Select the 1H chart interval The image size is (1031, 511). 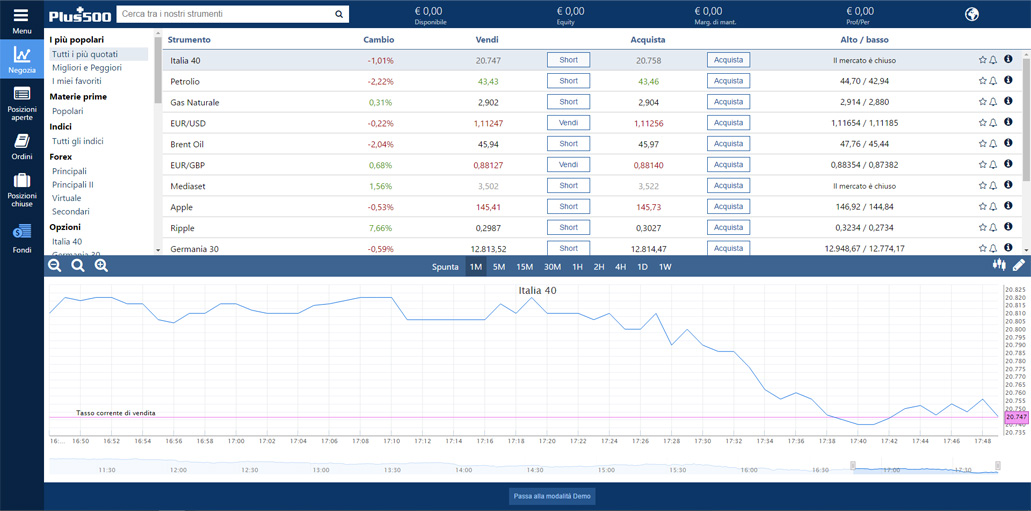pos(577,267)
